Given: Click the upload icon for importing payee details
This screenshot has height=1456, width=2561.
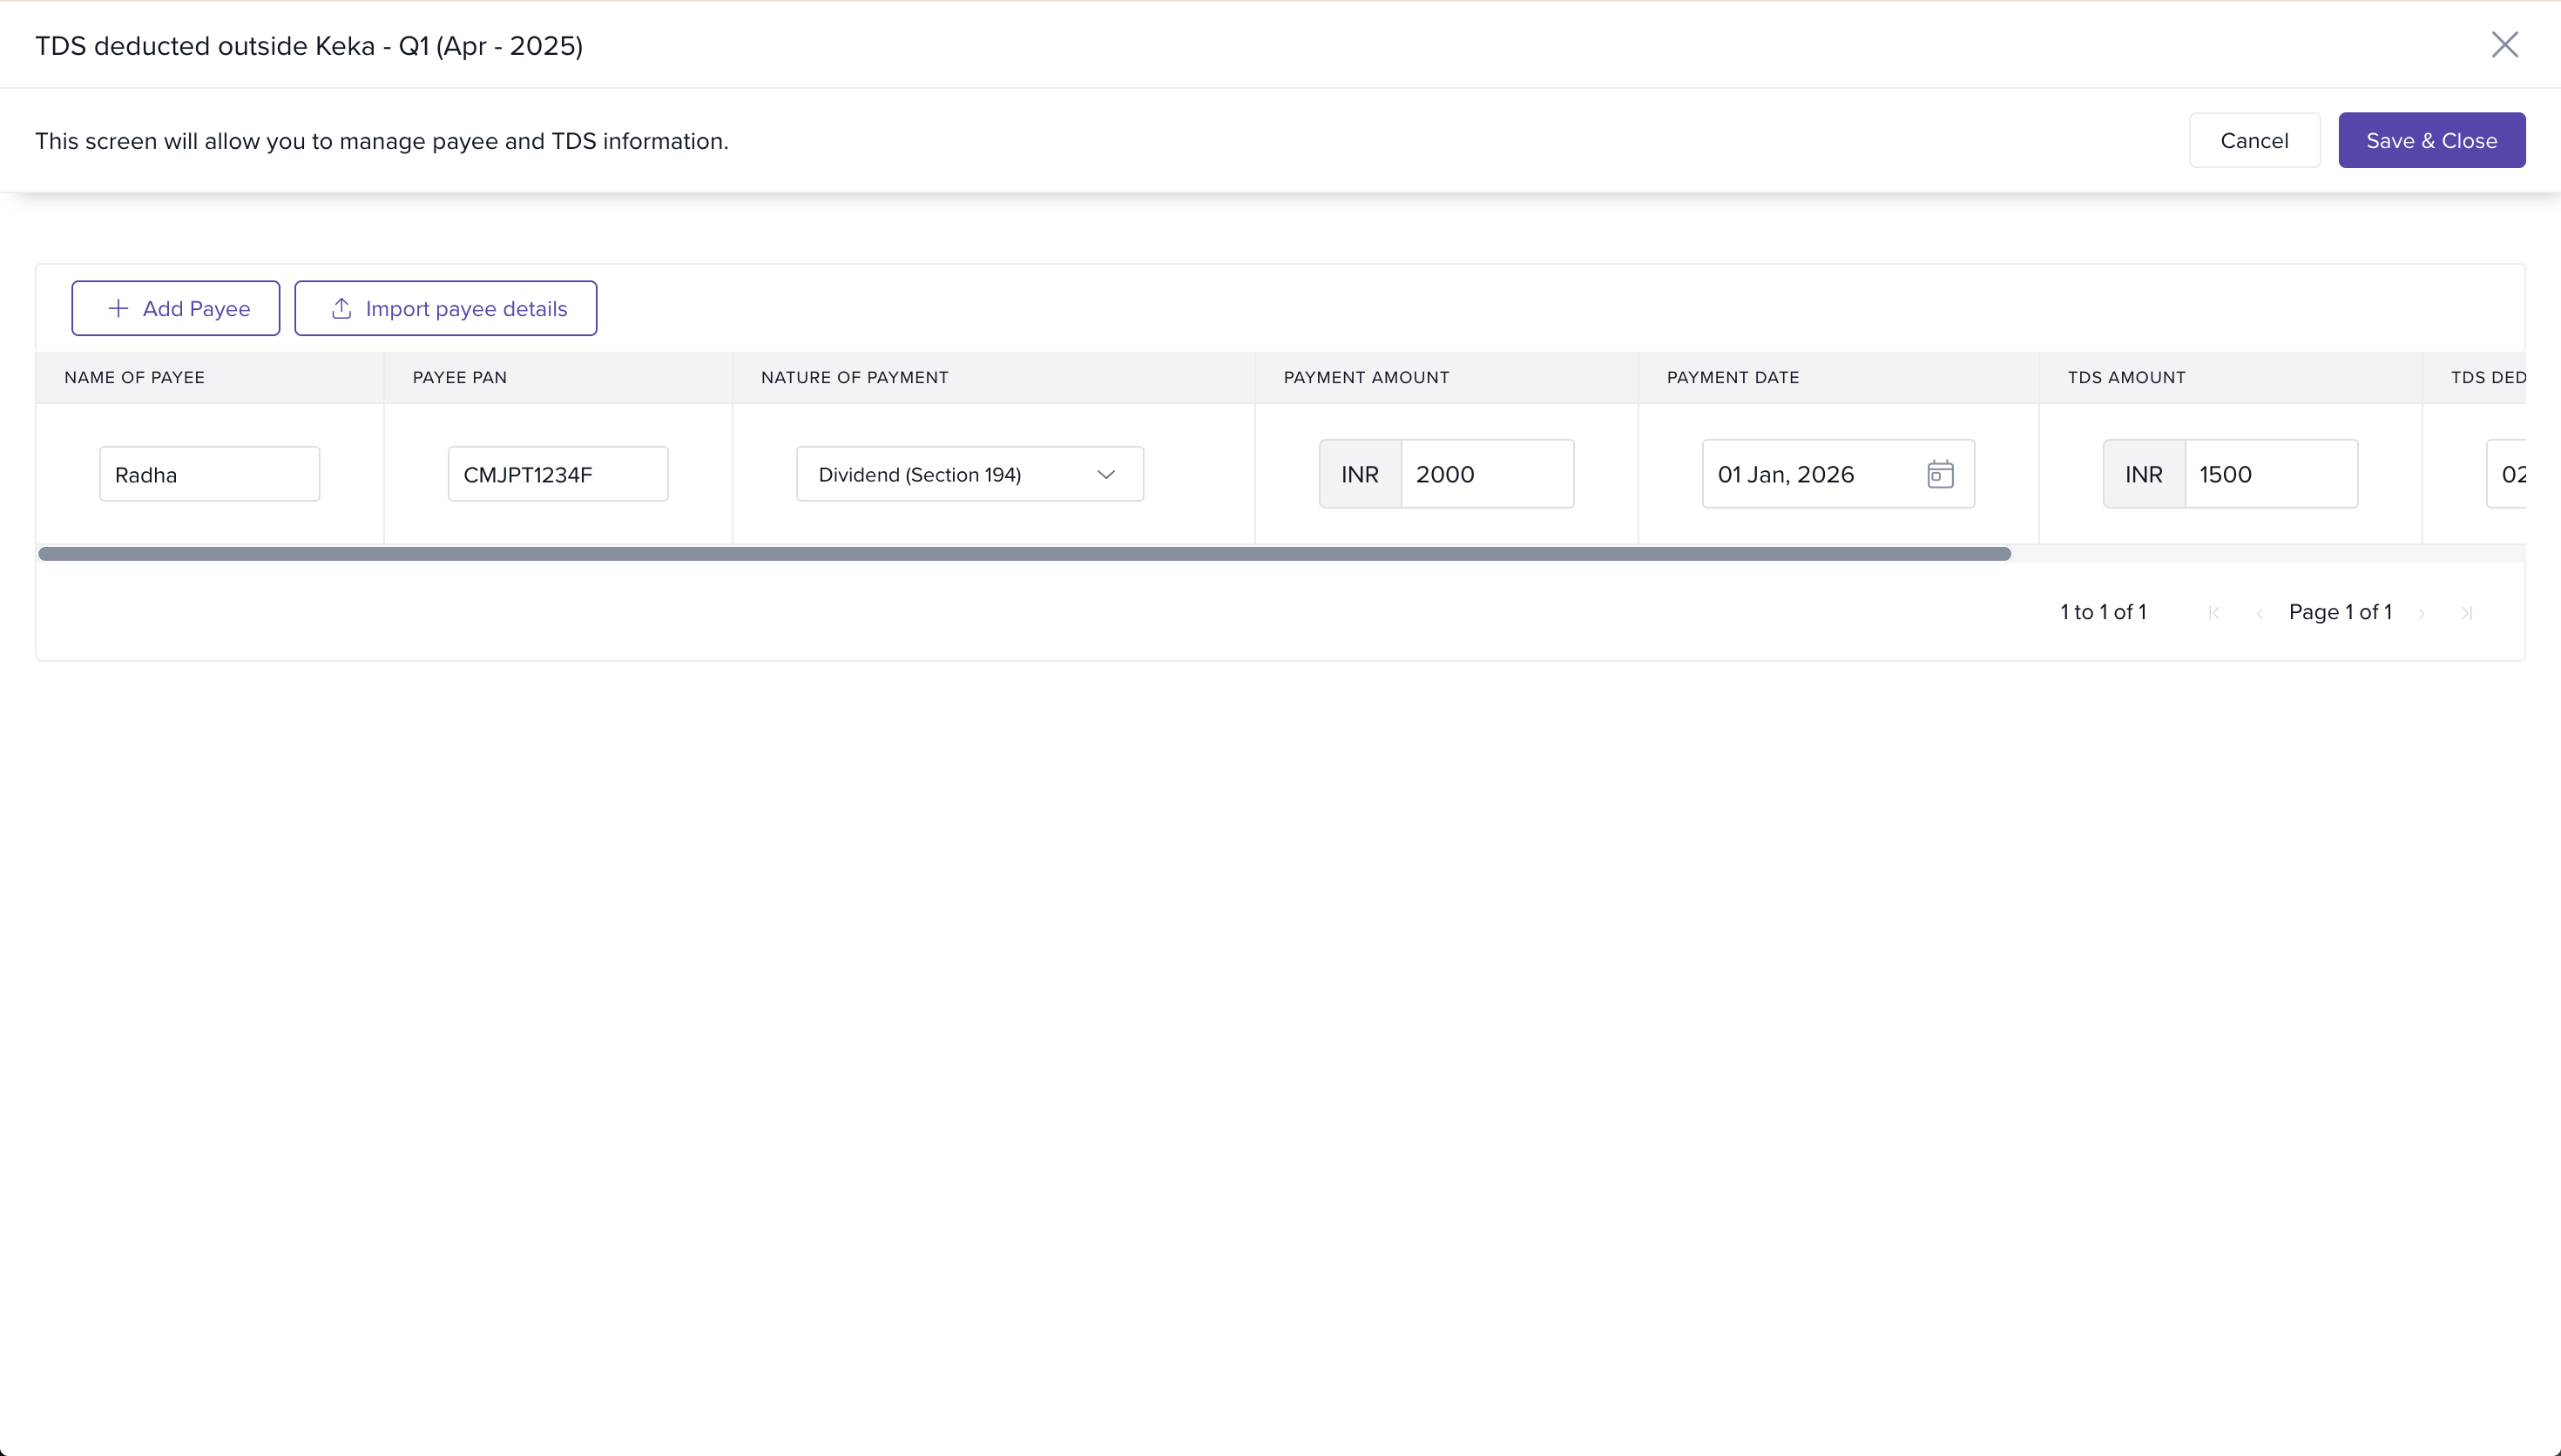Looking at the screenshot, I should coord(341,308).
